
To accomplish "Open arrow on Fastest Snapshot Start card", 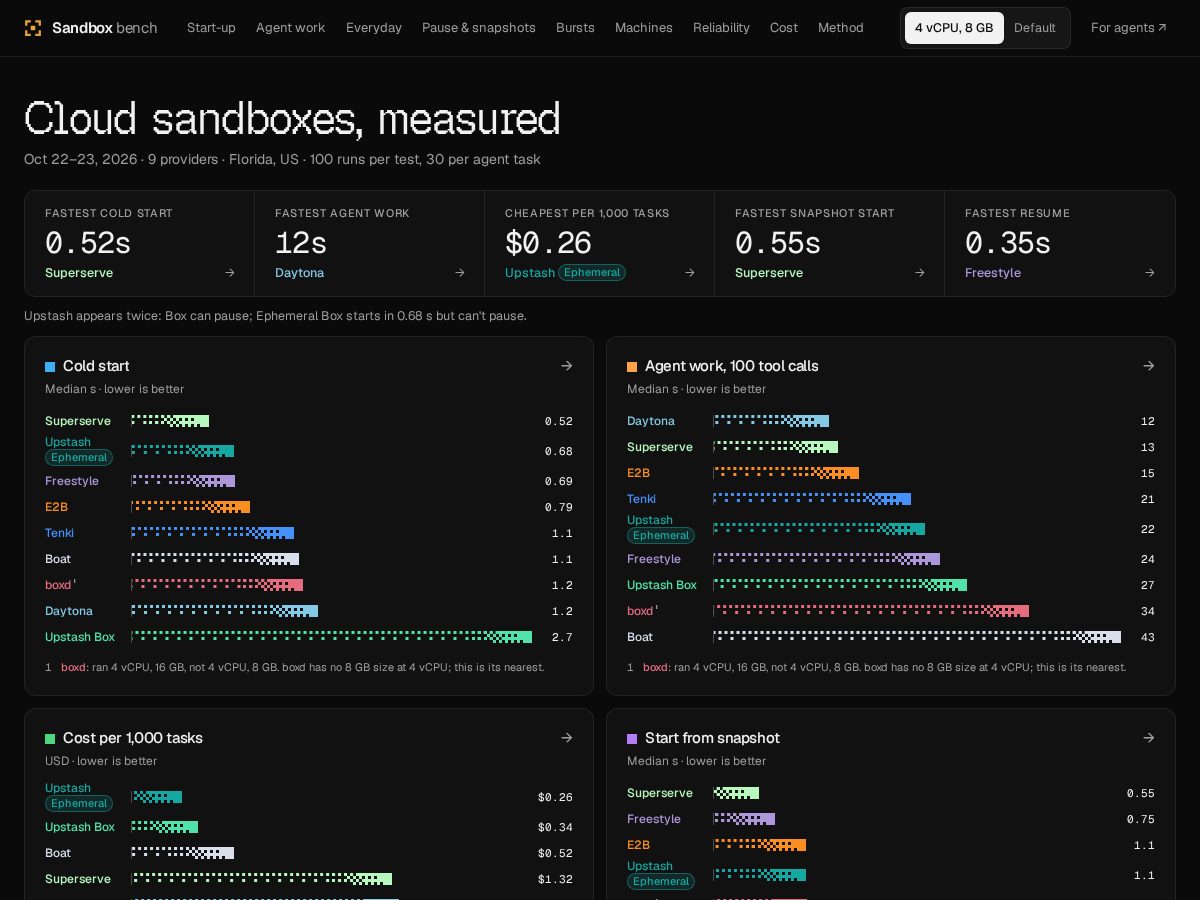I will tap(920, 273).
